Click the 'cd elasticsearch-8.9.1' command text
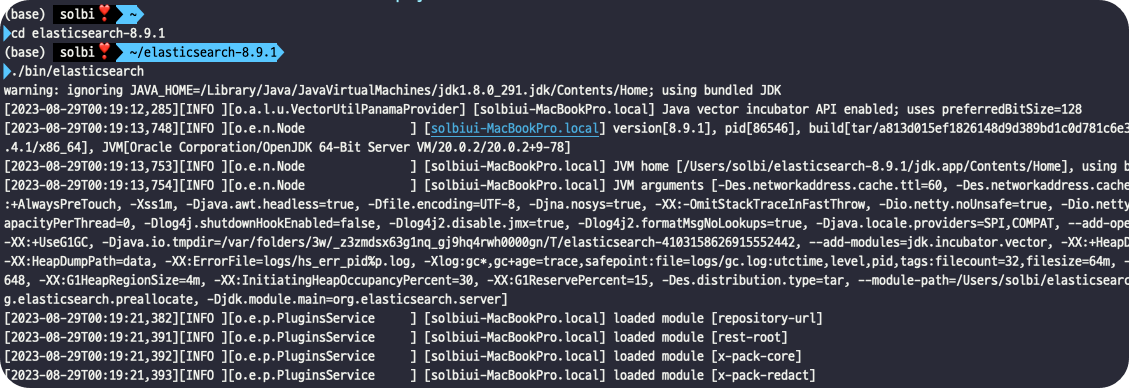Screen dimensions: 1129x388 click(x=89, y=33)
